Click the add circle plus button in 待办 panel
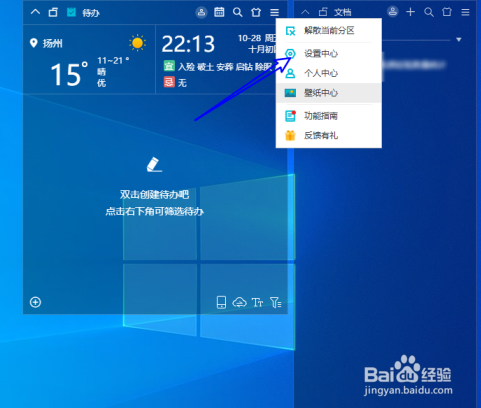Viewport: 481px width, 408px height. pos(35,302)
